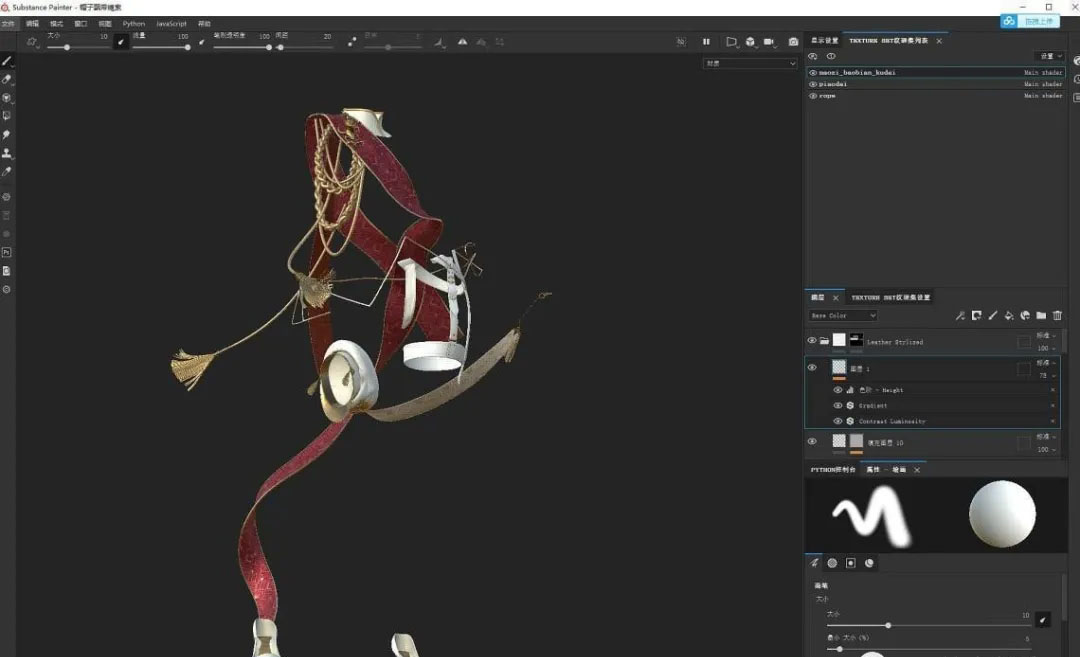Open blend mode dropdown of Leather Stylized layer
The height and width of the screenshot is (657, 1080).
pos(1046,335)
